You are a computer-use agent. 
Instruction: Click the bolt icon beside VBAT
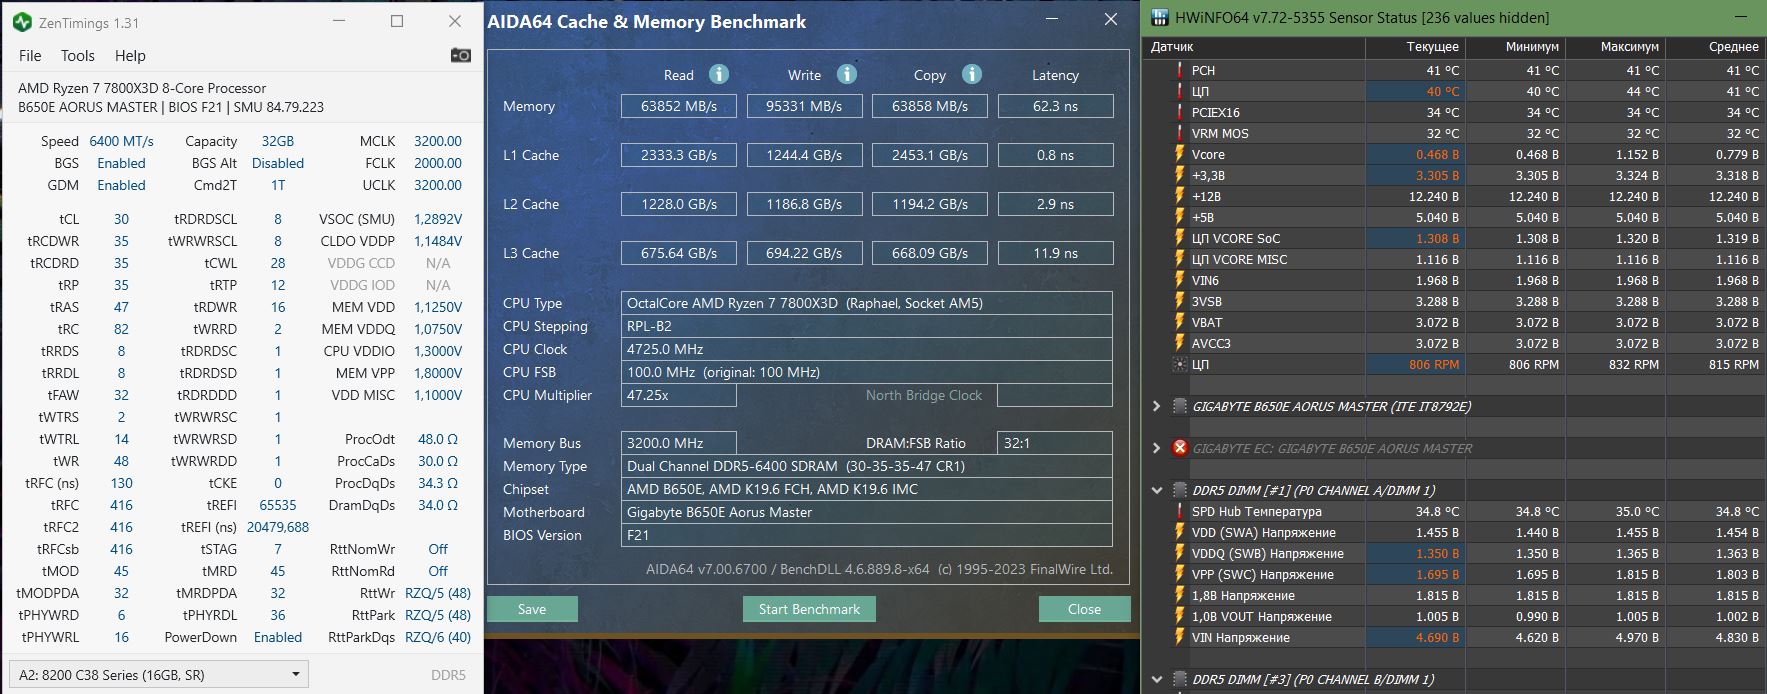pos(1180,322)
